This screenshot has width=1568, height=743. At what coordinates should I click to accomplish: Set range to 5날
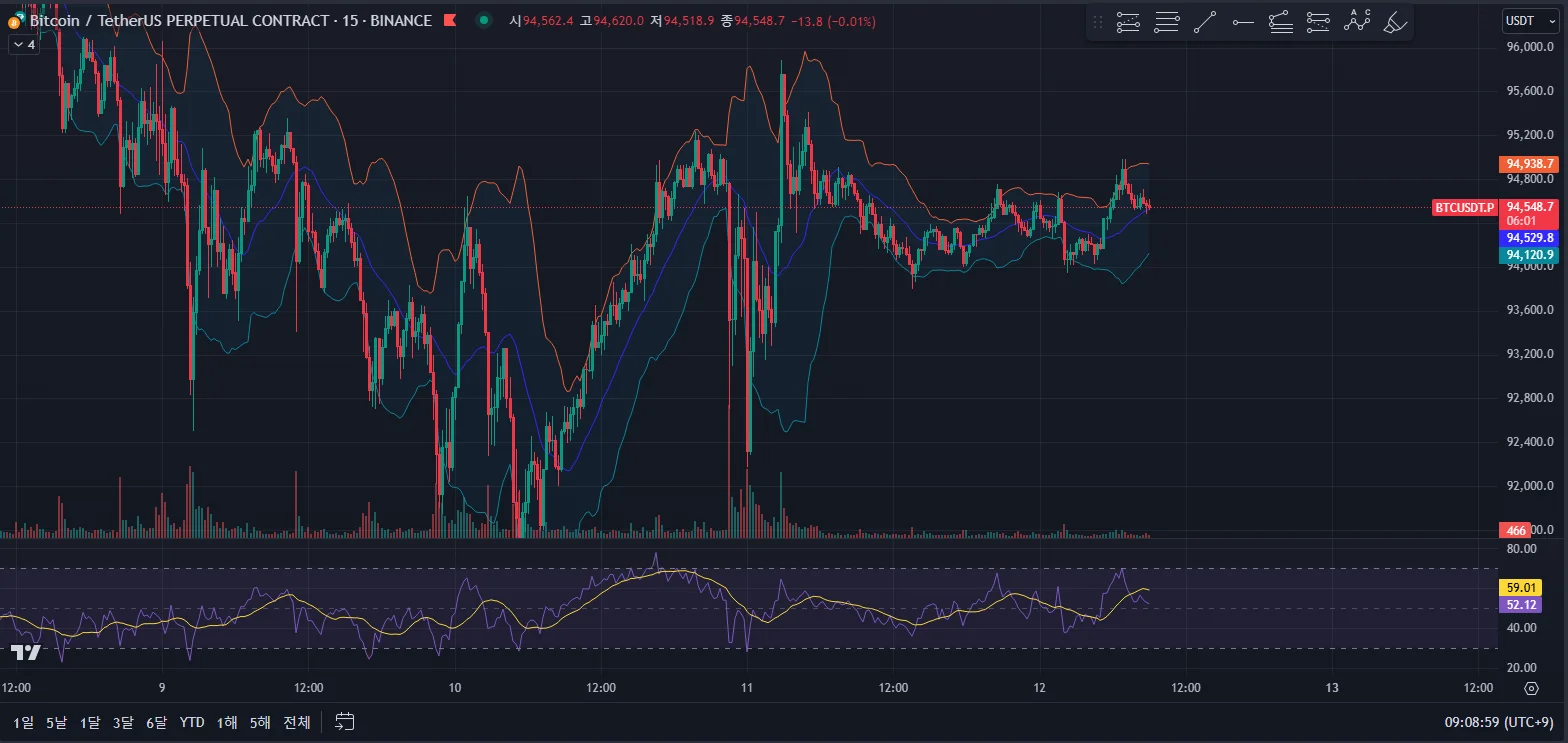click(x=57, y=722)
